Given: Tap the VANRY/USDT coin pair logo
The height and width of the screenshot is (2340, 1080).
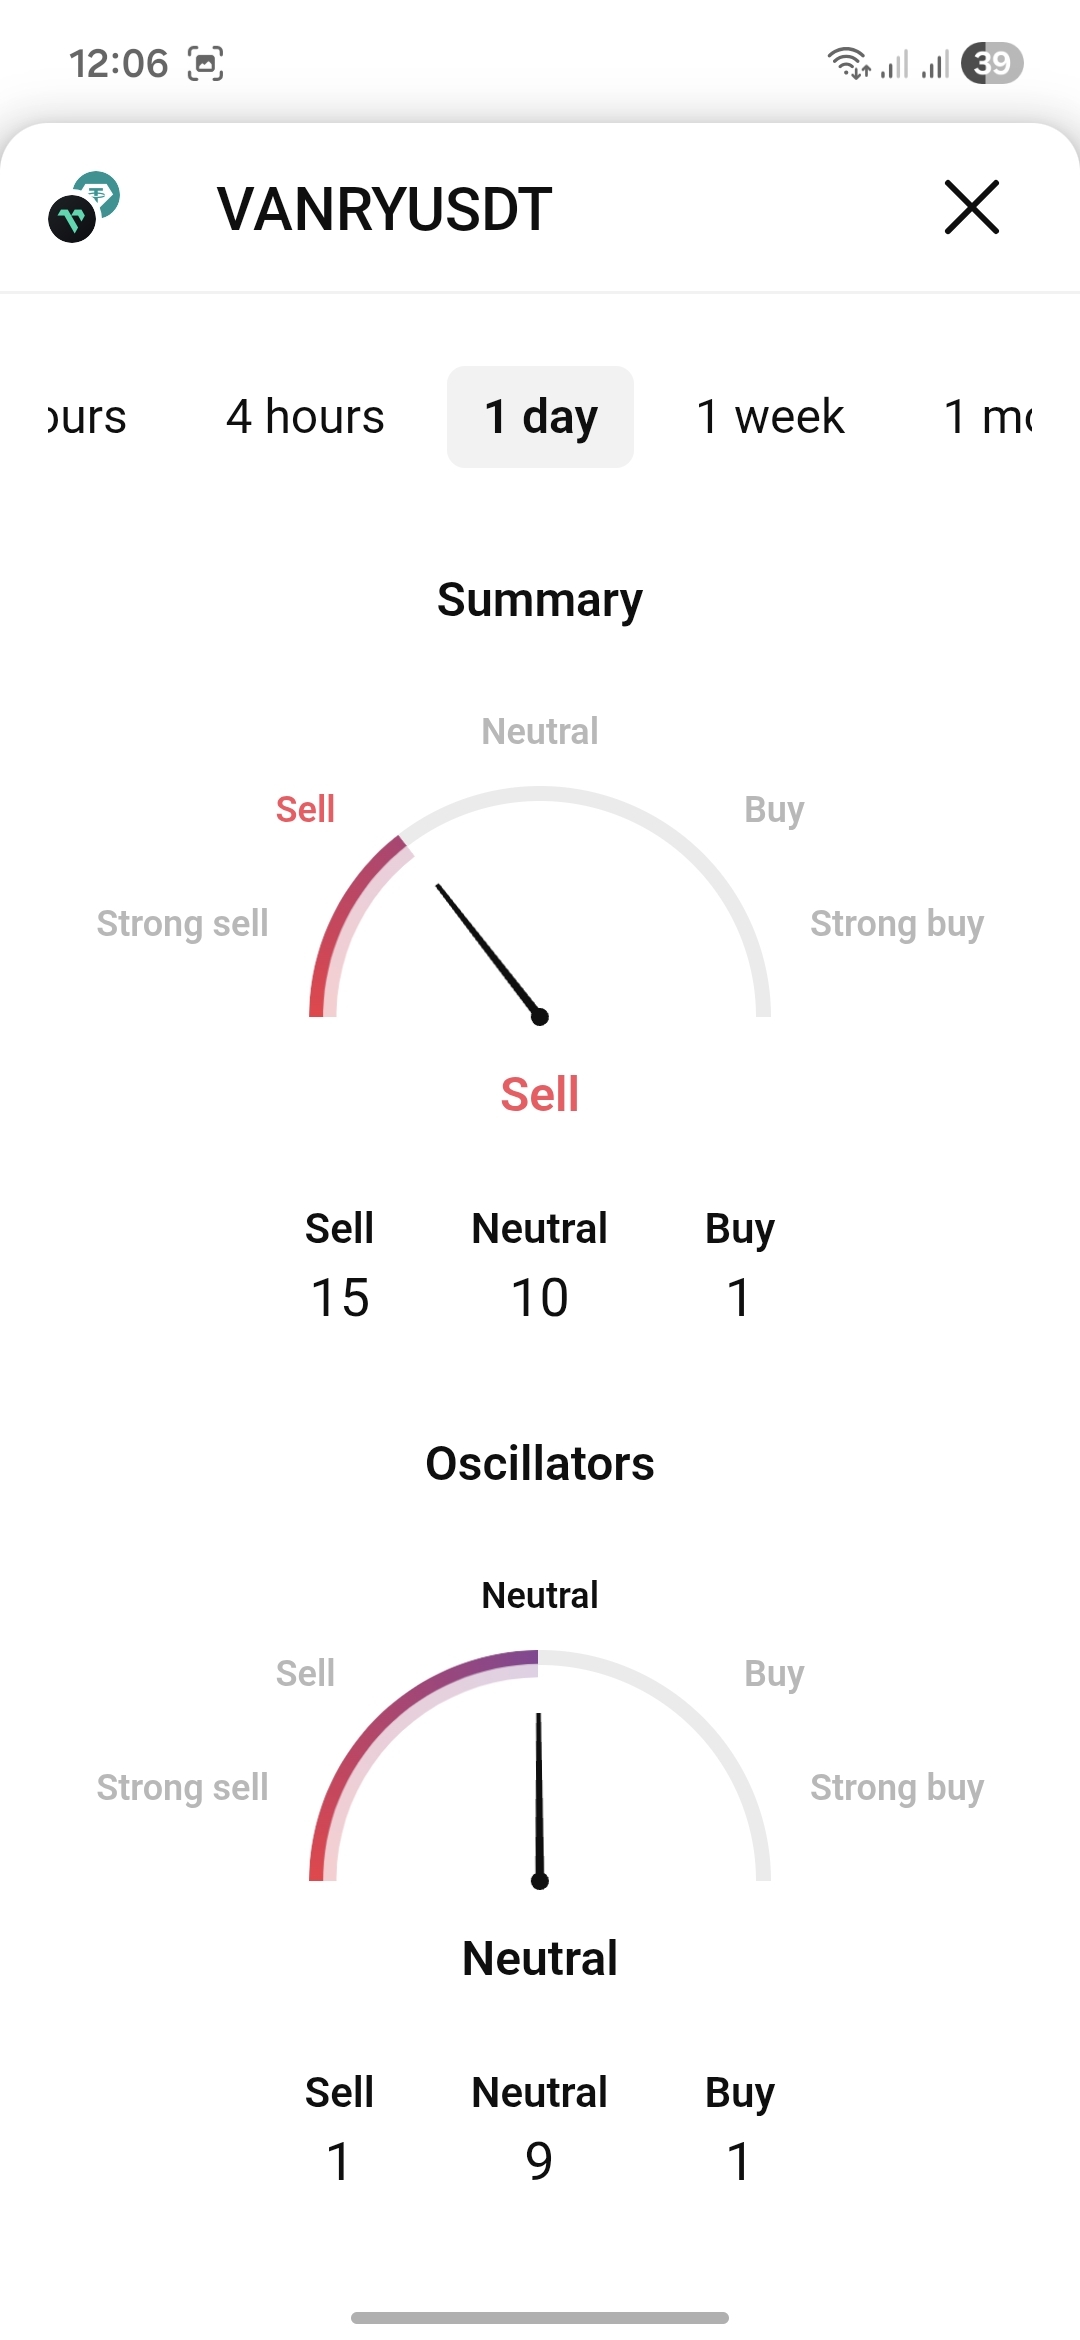Looking at the screenshot, I should pyautogui.click(x=84, y=207).
